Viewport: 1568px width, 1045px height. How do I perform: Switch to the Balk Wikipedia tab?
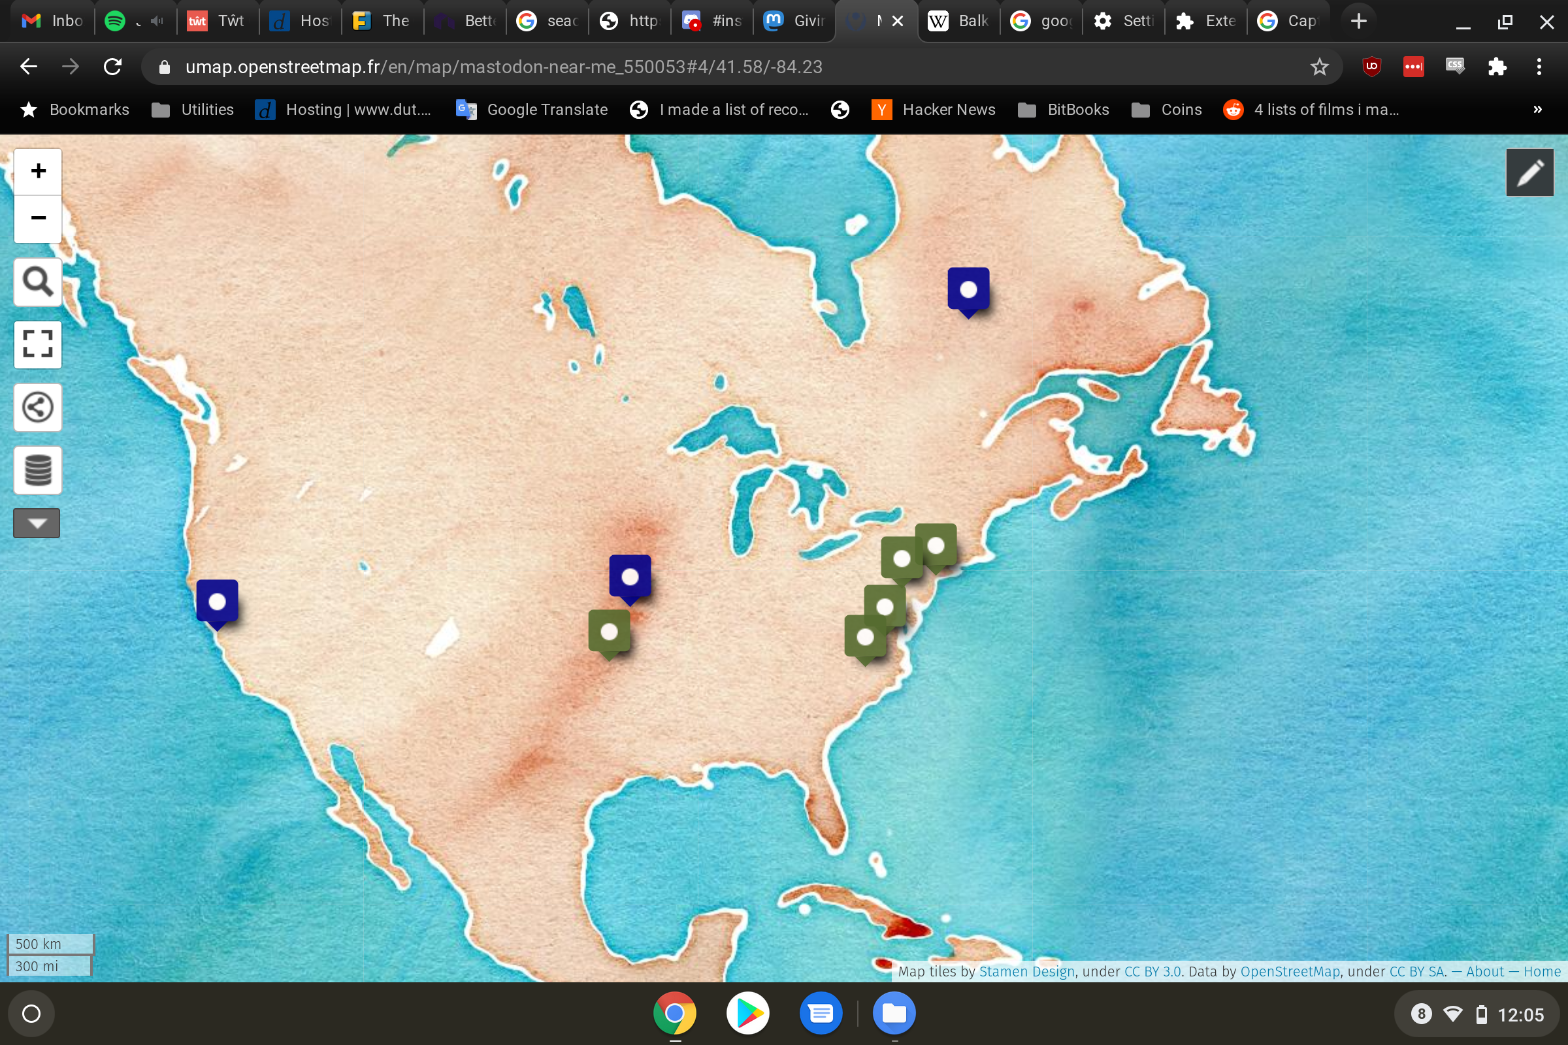click(x=958, y=21)
